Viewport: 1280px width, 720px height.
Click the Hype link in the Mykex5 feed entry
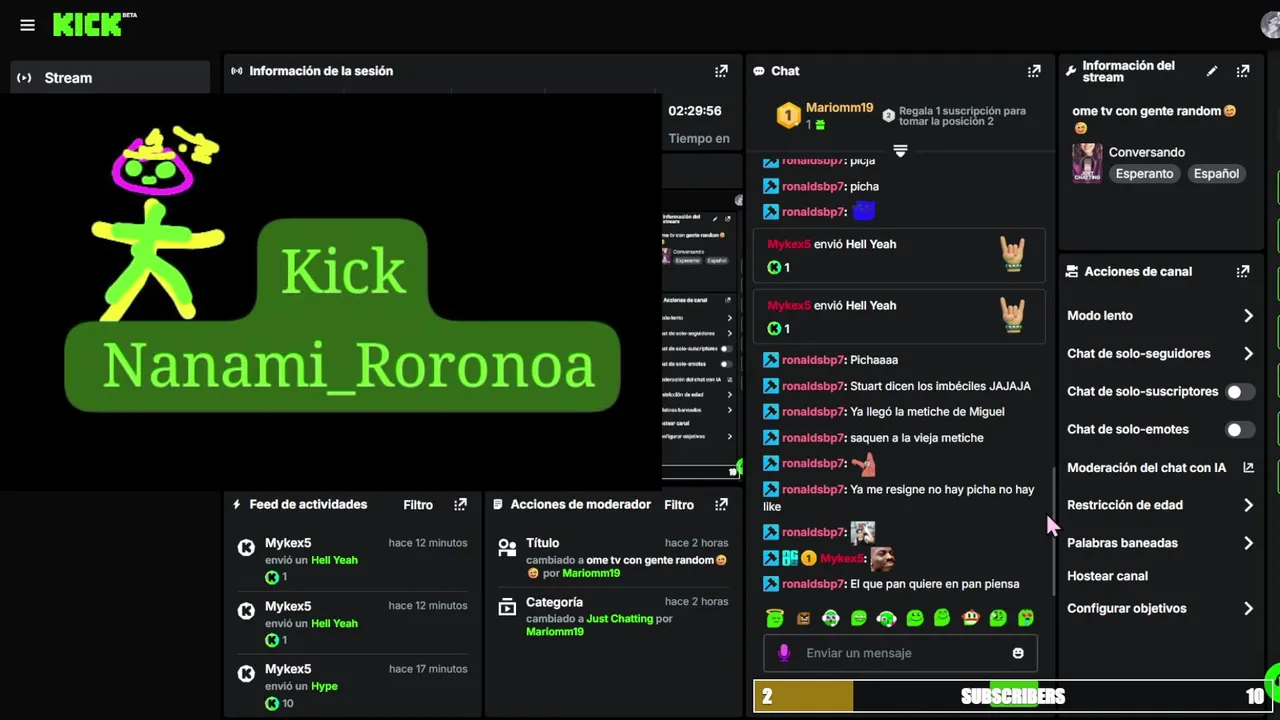click(324, 686)
